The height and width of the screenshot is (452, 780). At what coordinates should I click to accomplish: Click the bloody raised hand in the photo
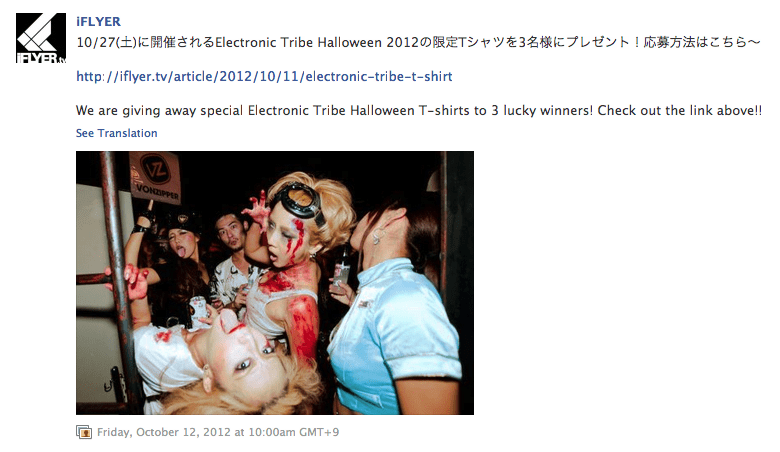(255, 207)
